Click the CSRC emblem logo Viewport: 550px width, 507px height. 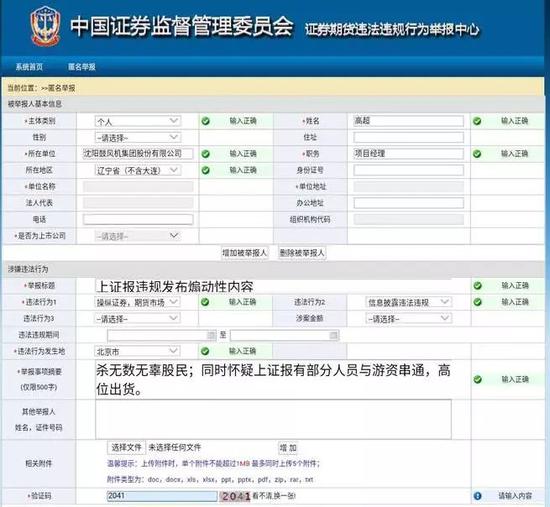coord(45,26)
